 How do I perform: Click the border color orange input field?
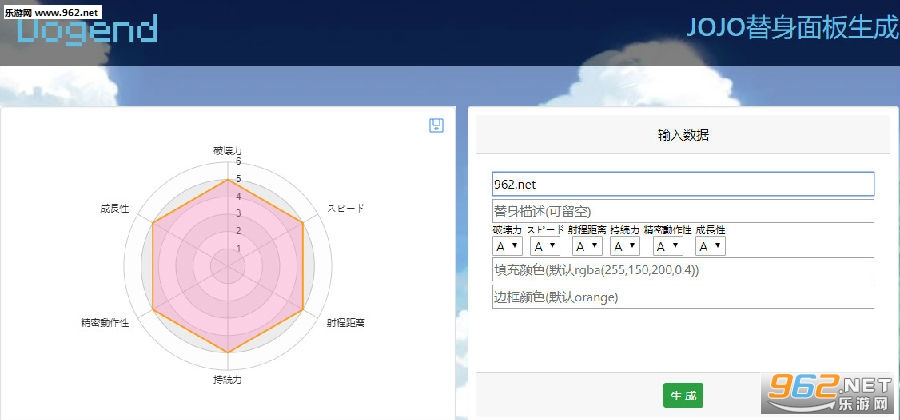point(683,297)
